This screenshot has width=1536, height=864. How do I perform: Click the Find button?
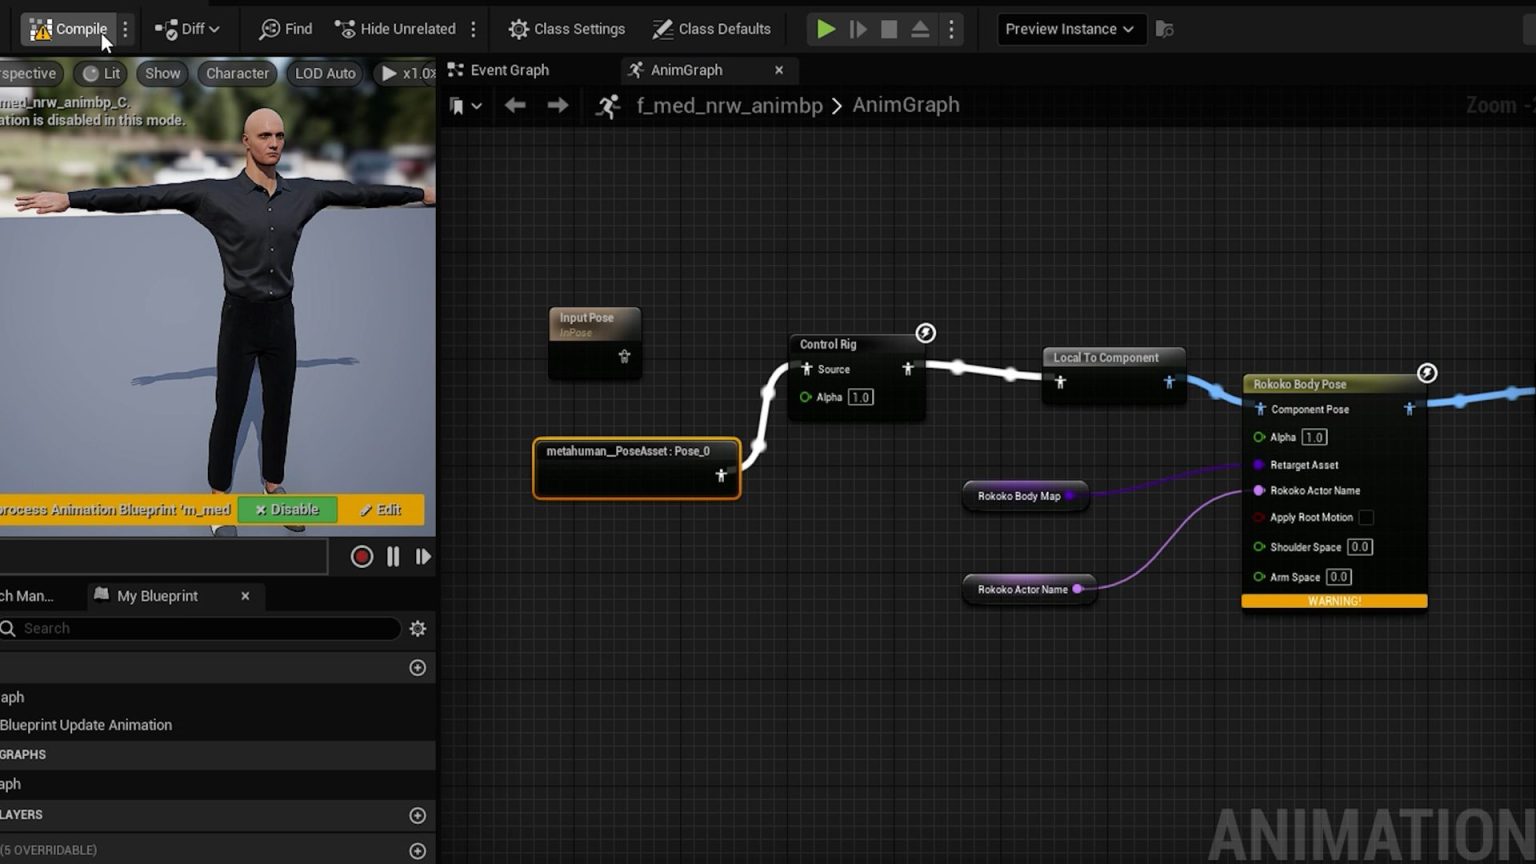[x=286, y=29]
